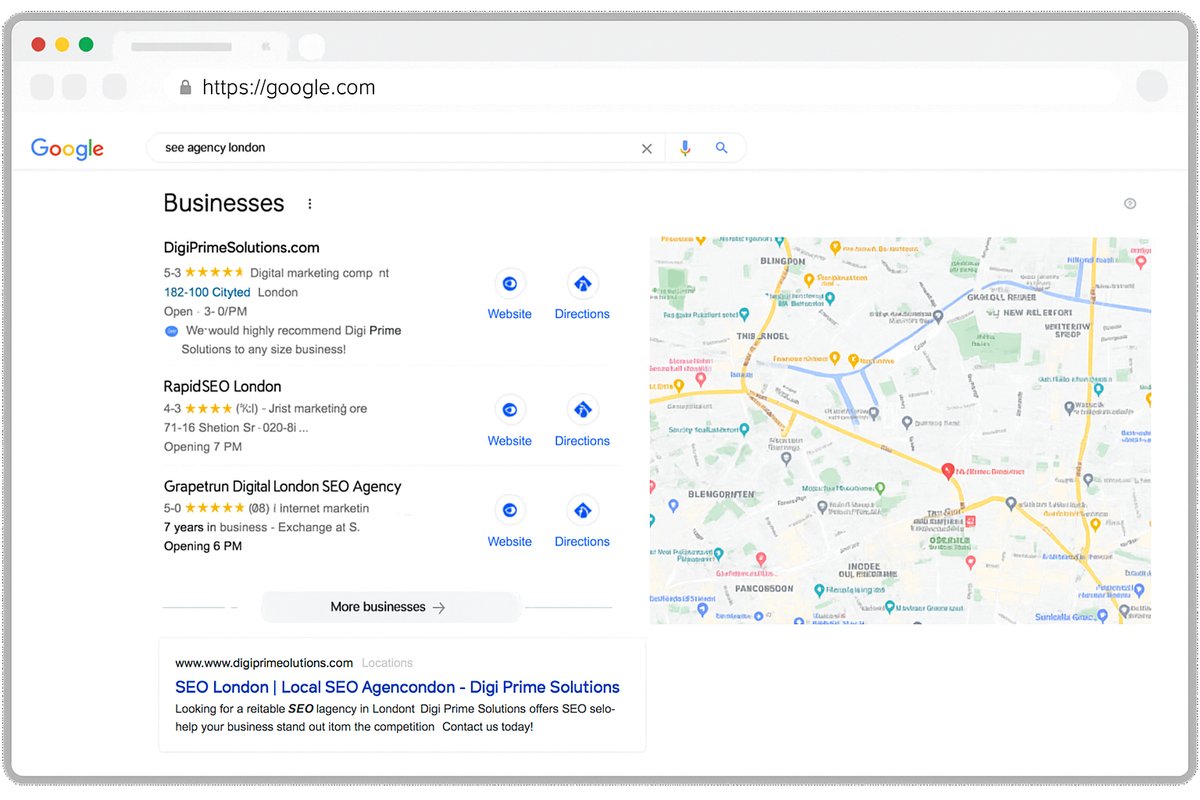Click the 'Locations' label beside the result URL
The image size is (1200, 800).
tap(387, 663)
